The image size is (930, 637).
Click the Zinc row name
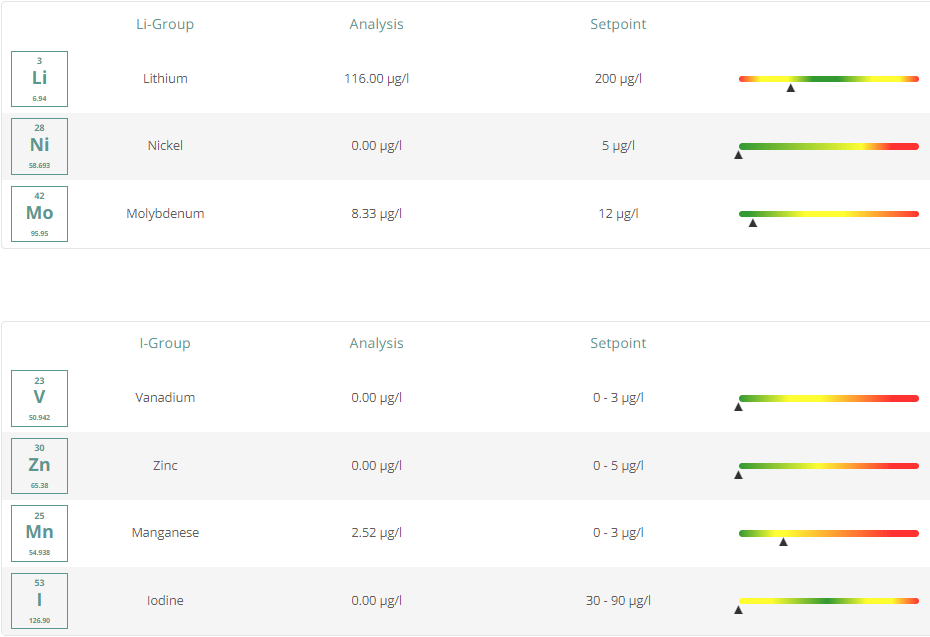[165, 466]
